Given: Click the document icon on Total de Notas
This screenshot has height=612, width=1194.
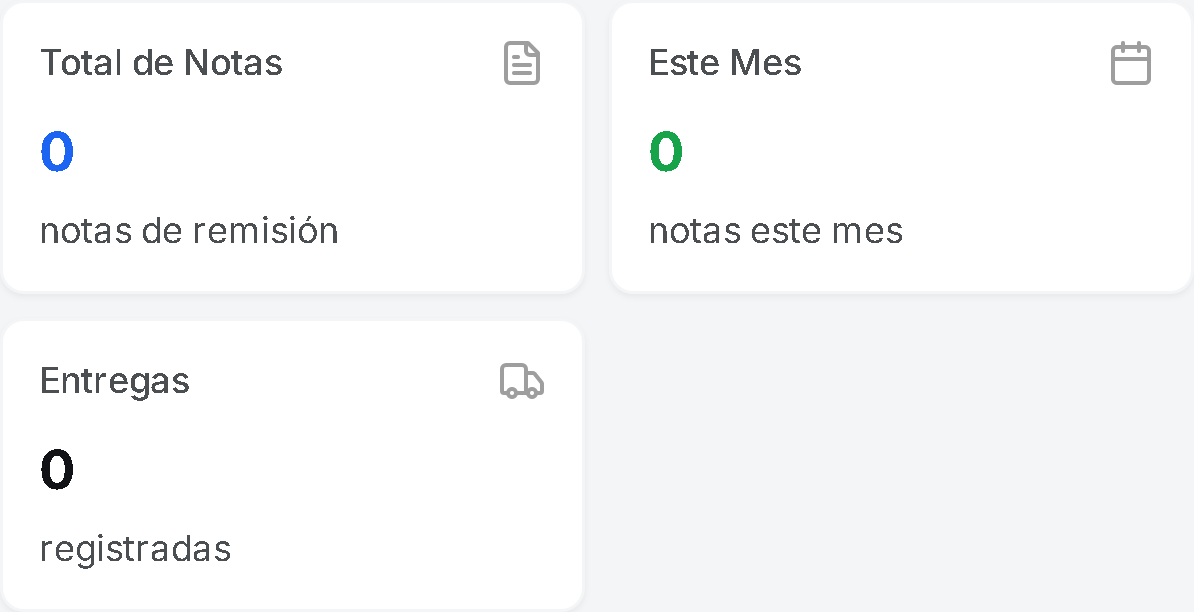Looking at the screenshot, I should 521,63.
